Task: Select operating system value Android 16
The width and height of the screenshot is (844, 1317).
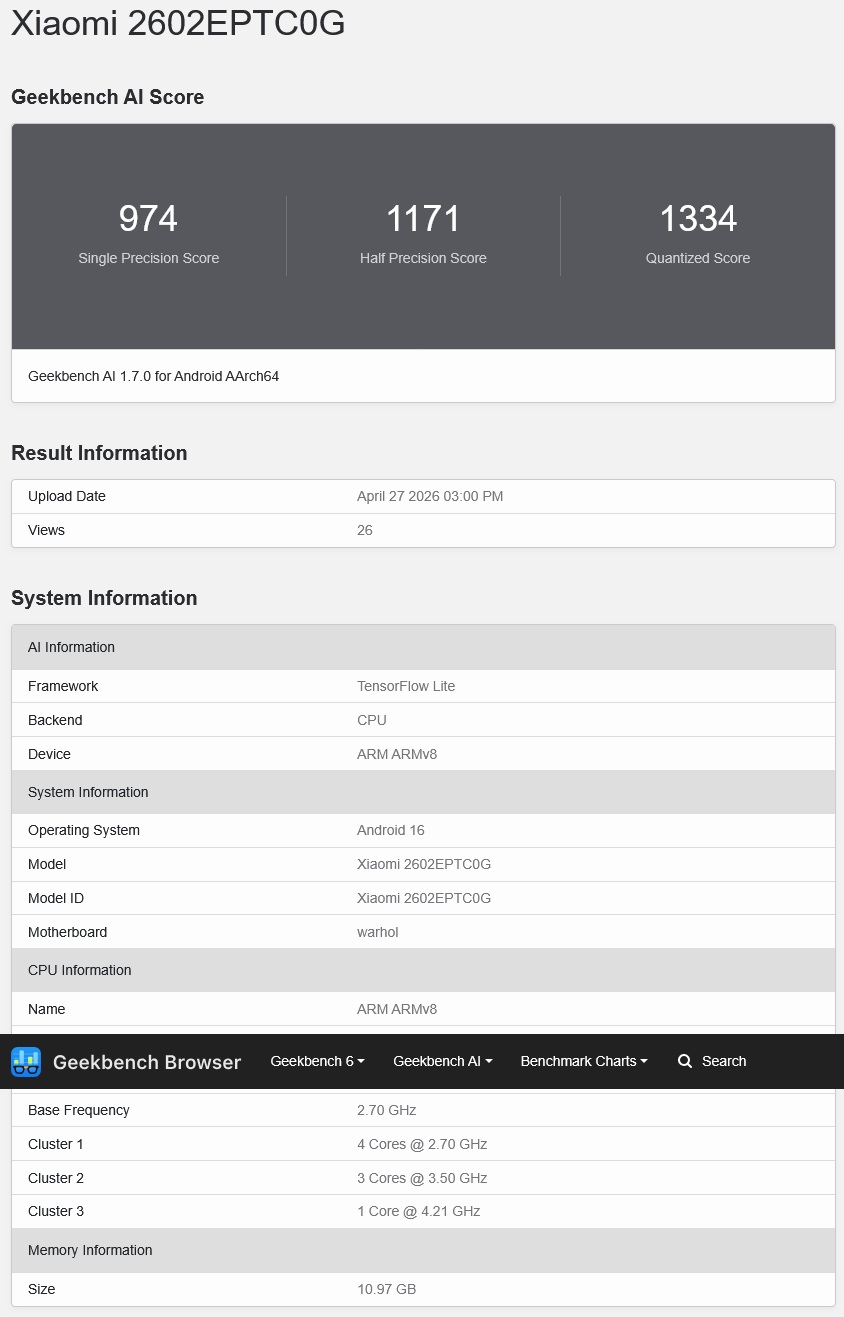Action: coord(391,830)
